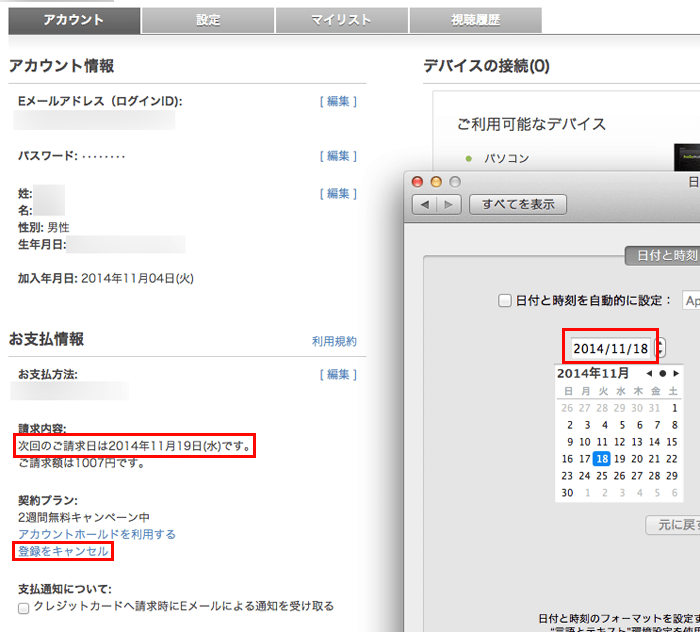Screen dimensions: 700x632
Task: Open the マイリスト tab
Action: tap(341, 20)
